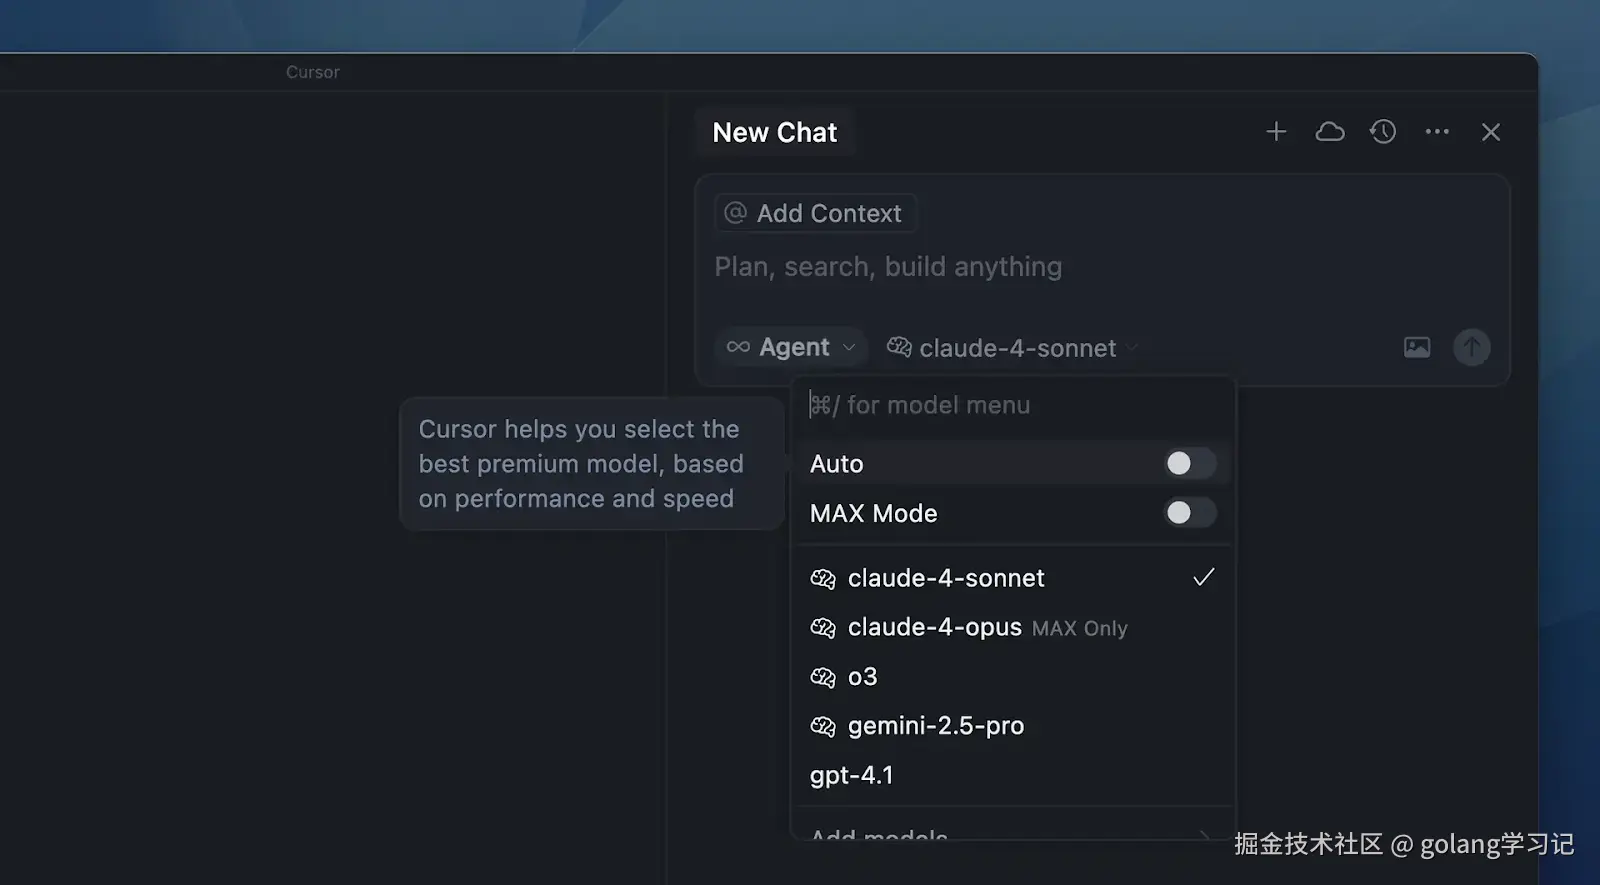Close the chat panel with X
This screenshot has width=1600, height=885.
click(x=1491, y=132)
